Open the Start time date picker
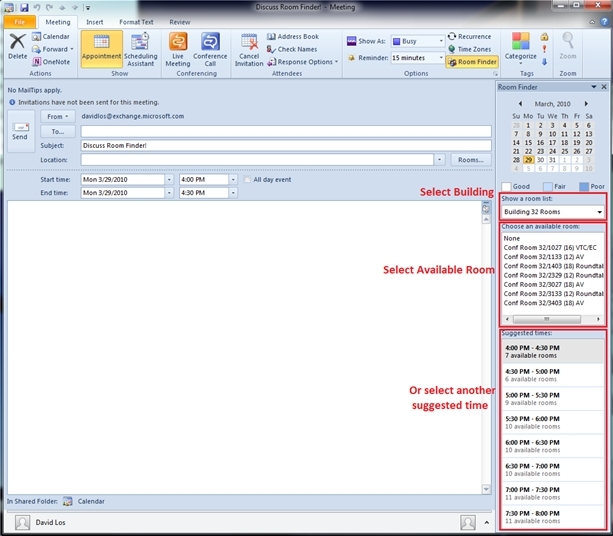 [x=169, y=180]
